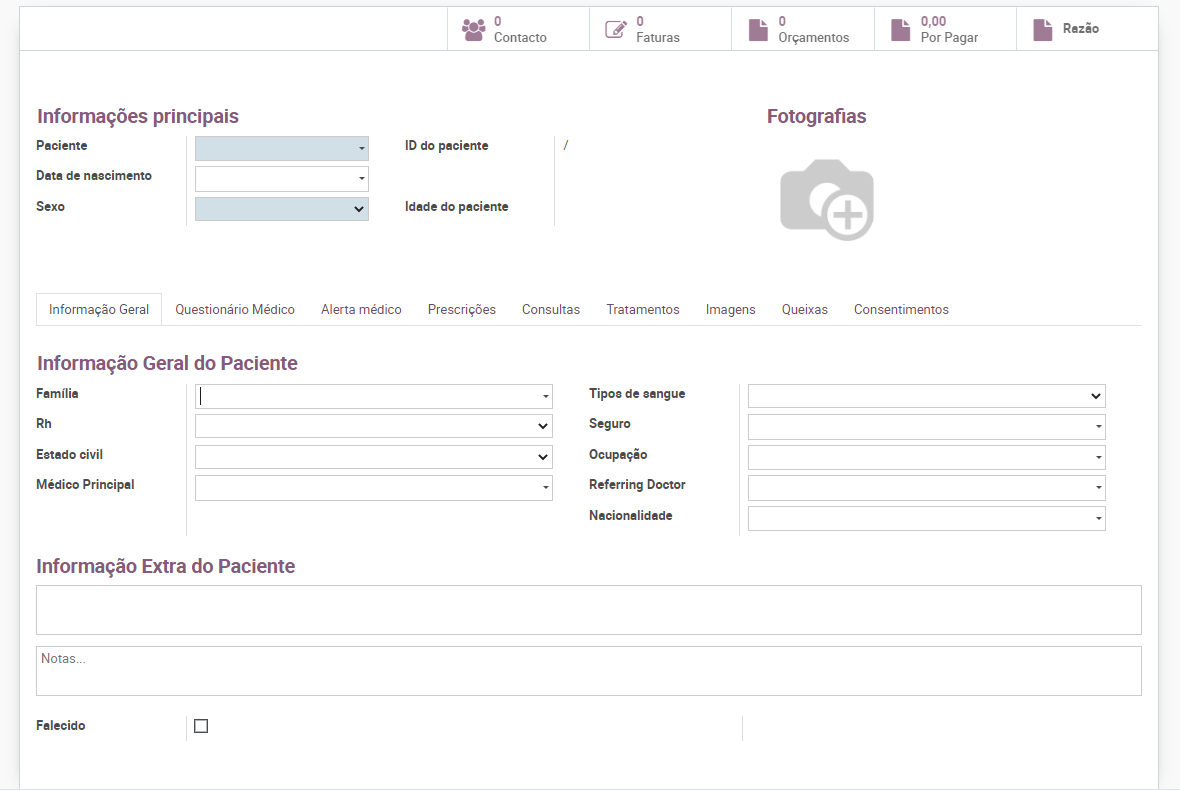The width and height of the screenshot is (1180, 790).
Task: Open the Nacionalidade selection field
Action: pyautogui.click(x=926, y=518)
